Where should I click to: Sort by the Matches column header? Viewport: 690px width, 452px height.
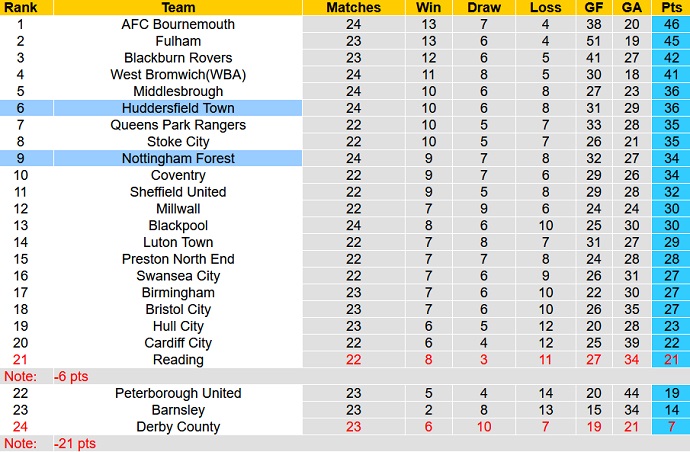click(353, 8)
